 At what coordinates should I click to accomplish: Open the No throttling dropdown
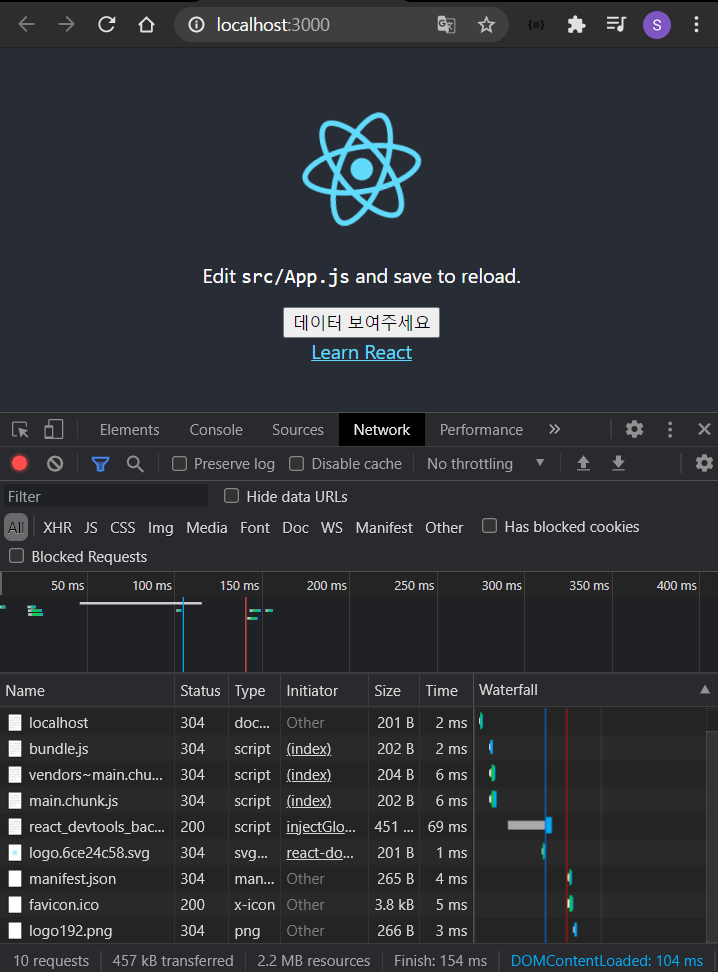pyautogui.click(x=485, y=464)
